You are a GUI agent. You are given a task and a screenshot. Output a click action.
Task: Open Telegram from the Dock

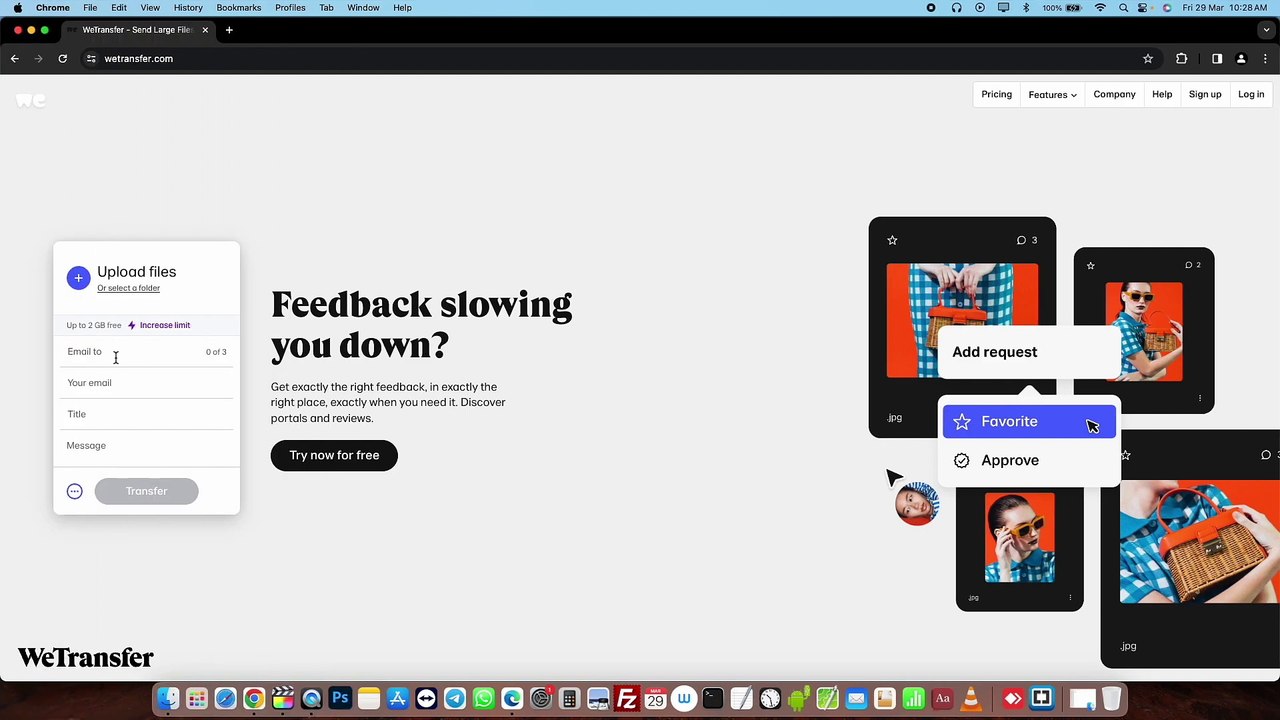(x=455, y=699)
